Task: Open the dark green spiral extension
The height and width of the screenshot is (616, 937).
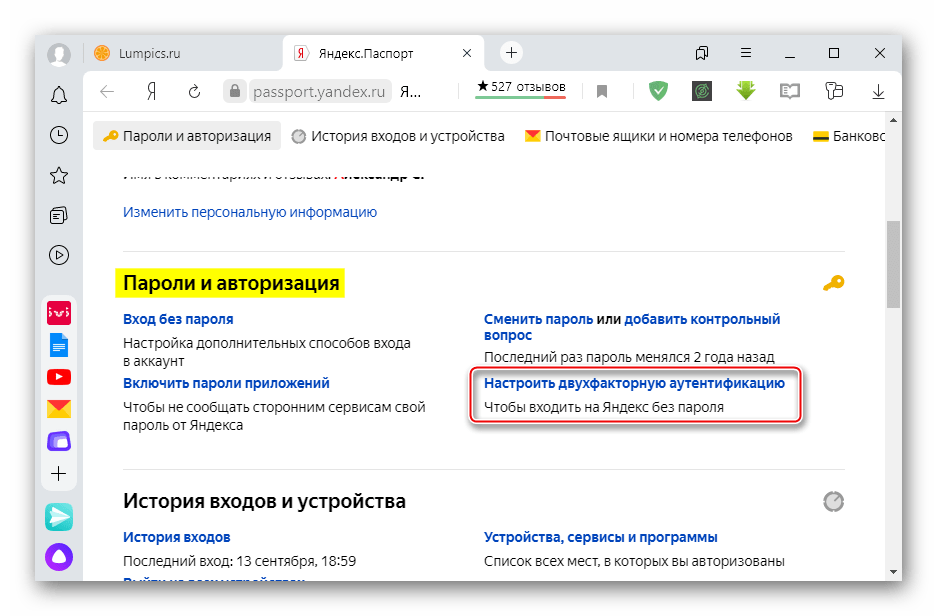Action: (x=702, y=91)
